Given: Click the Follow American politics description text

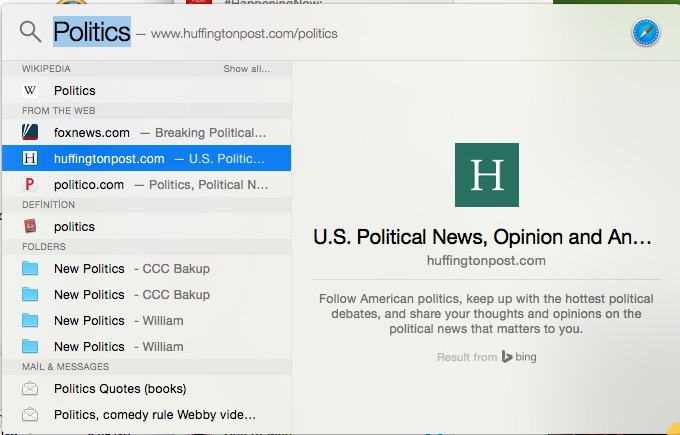Looking at the screenshot, I should [x=486, y=314].
